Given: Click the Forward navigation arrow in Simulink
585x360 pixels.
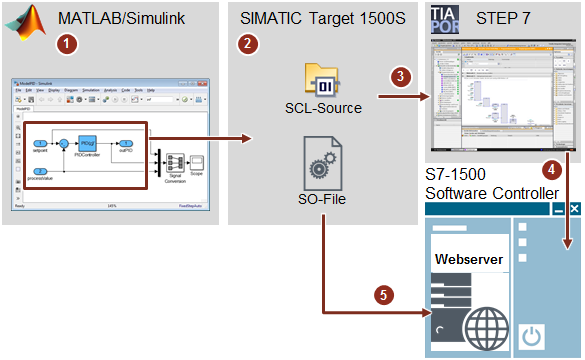Looking at the screenshot, I should tap(51, 99).
